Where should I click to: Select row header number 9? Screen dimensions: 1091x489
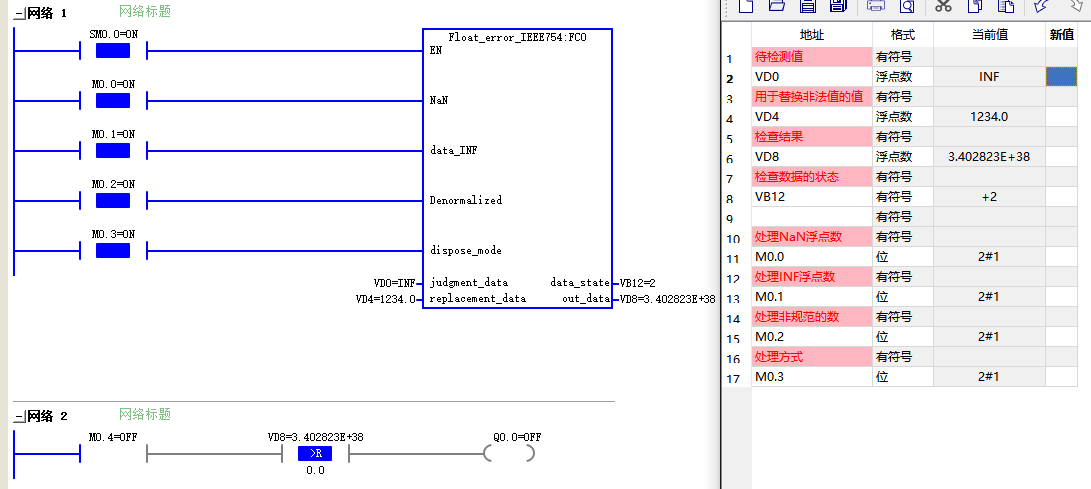(736, 218)
